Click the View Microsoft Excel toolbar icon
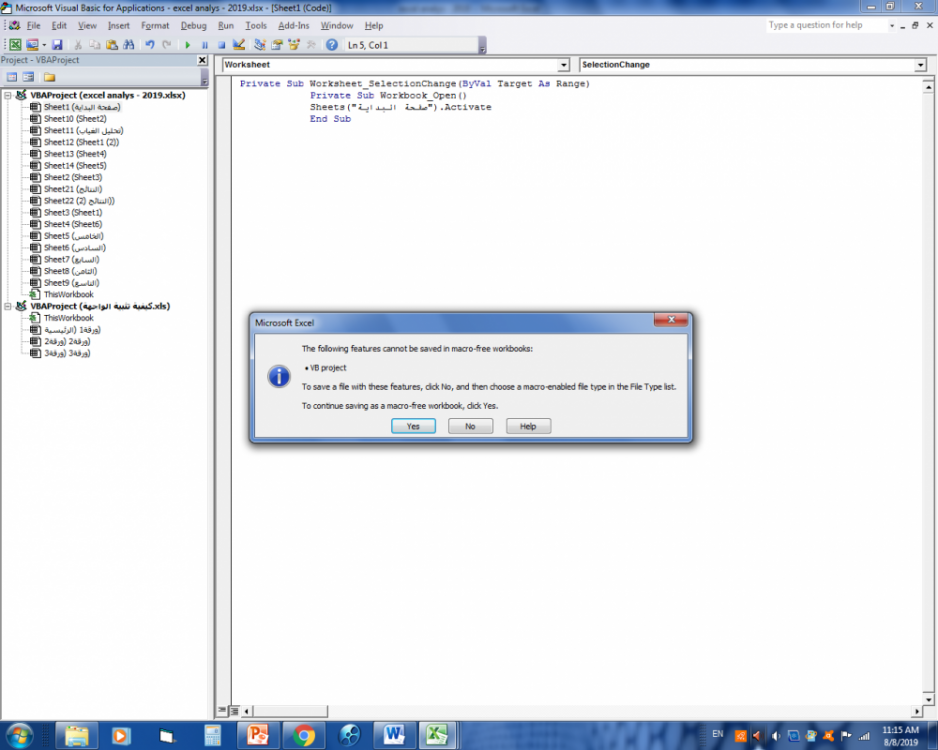The width and height of the screenshot is (938, 750). click(16, 45)
